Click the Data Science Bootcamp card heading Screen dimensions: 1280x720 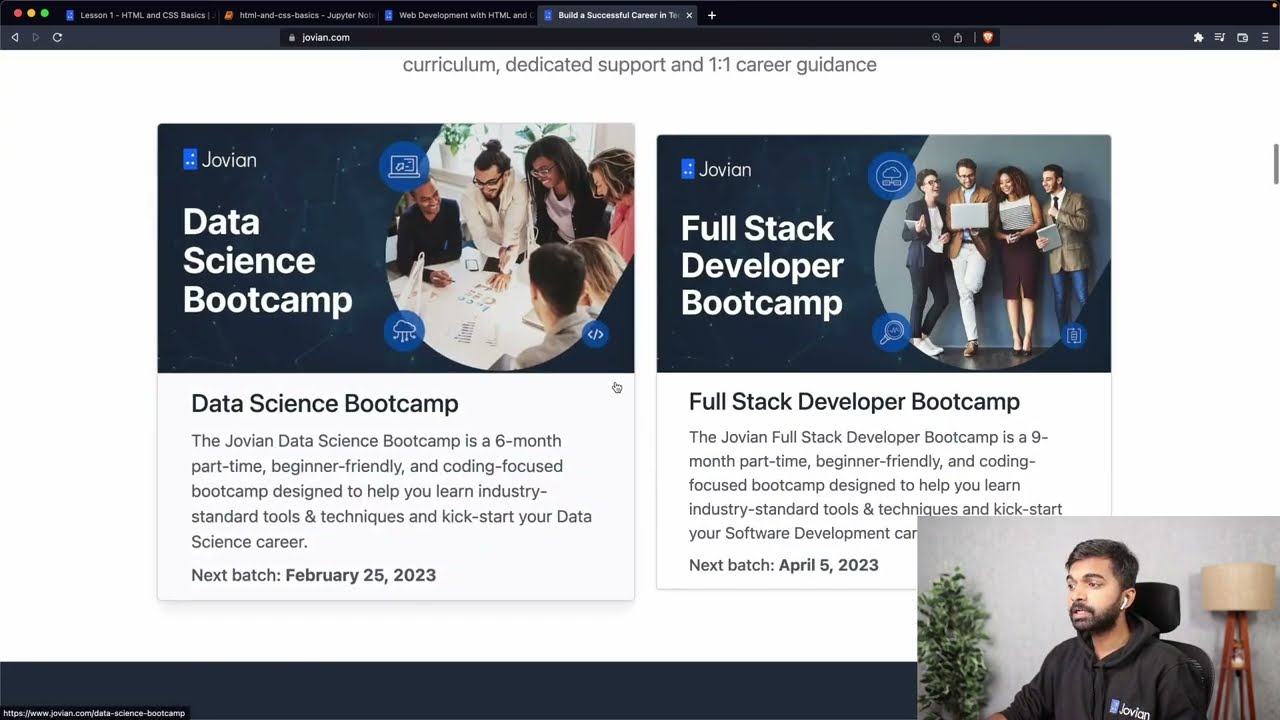click(325, 403)
